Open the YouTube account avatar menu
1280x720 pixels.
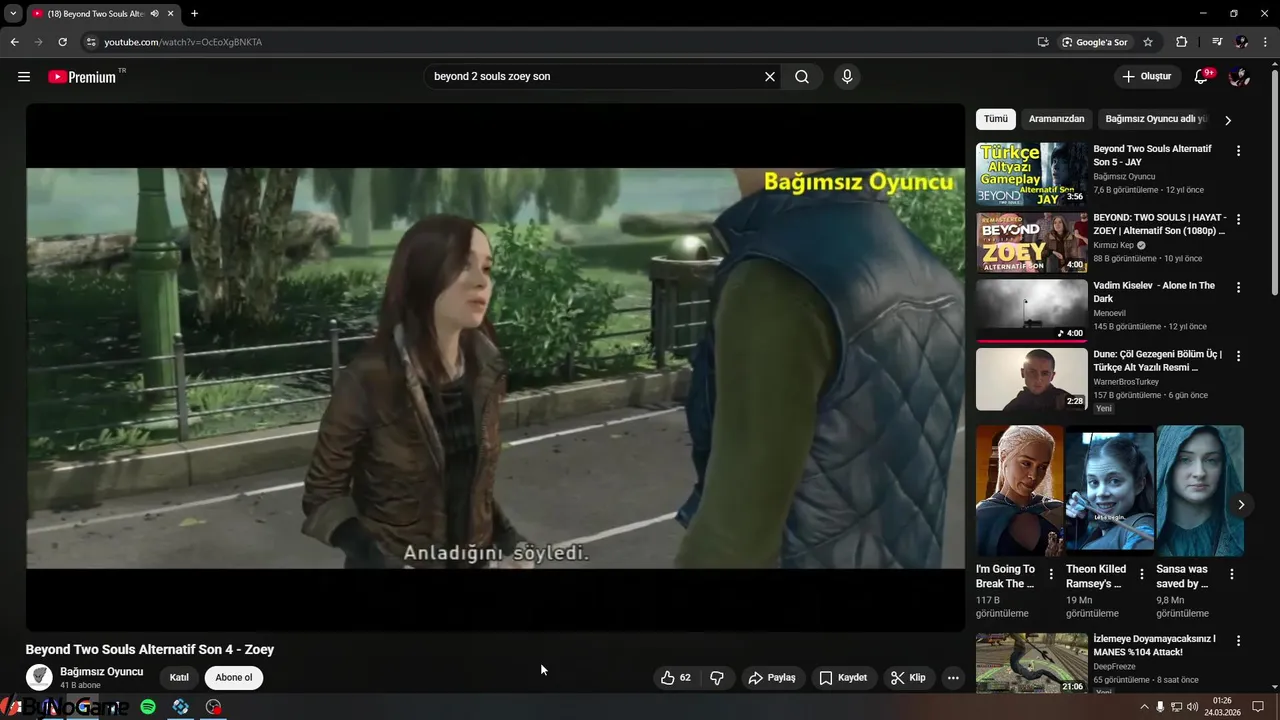click(x=1239, y=77)
